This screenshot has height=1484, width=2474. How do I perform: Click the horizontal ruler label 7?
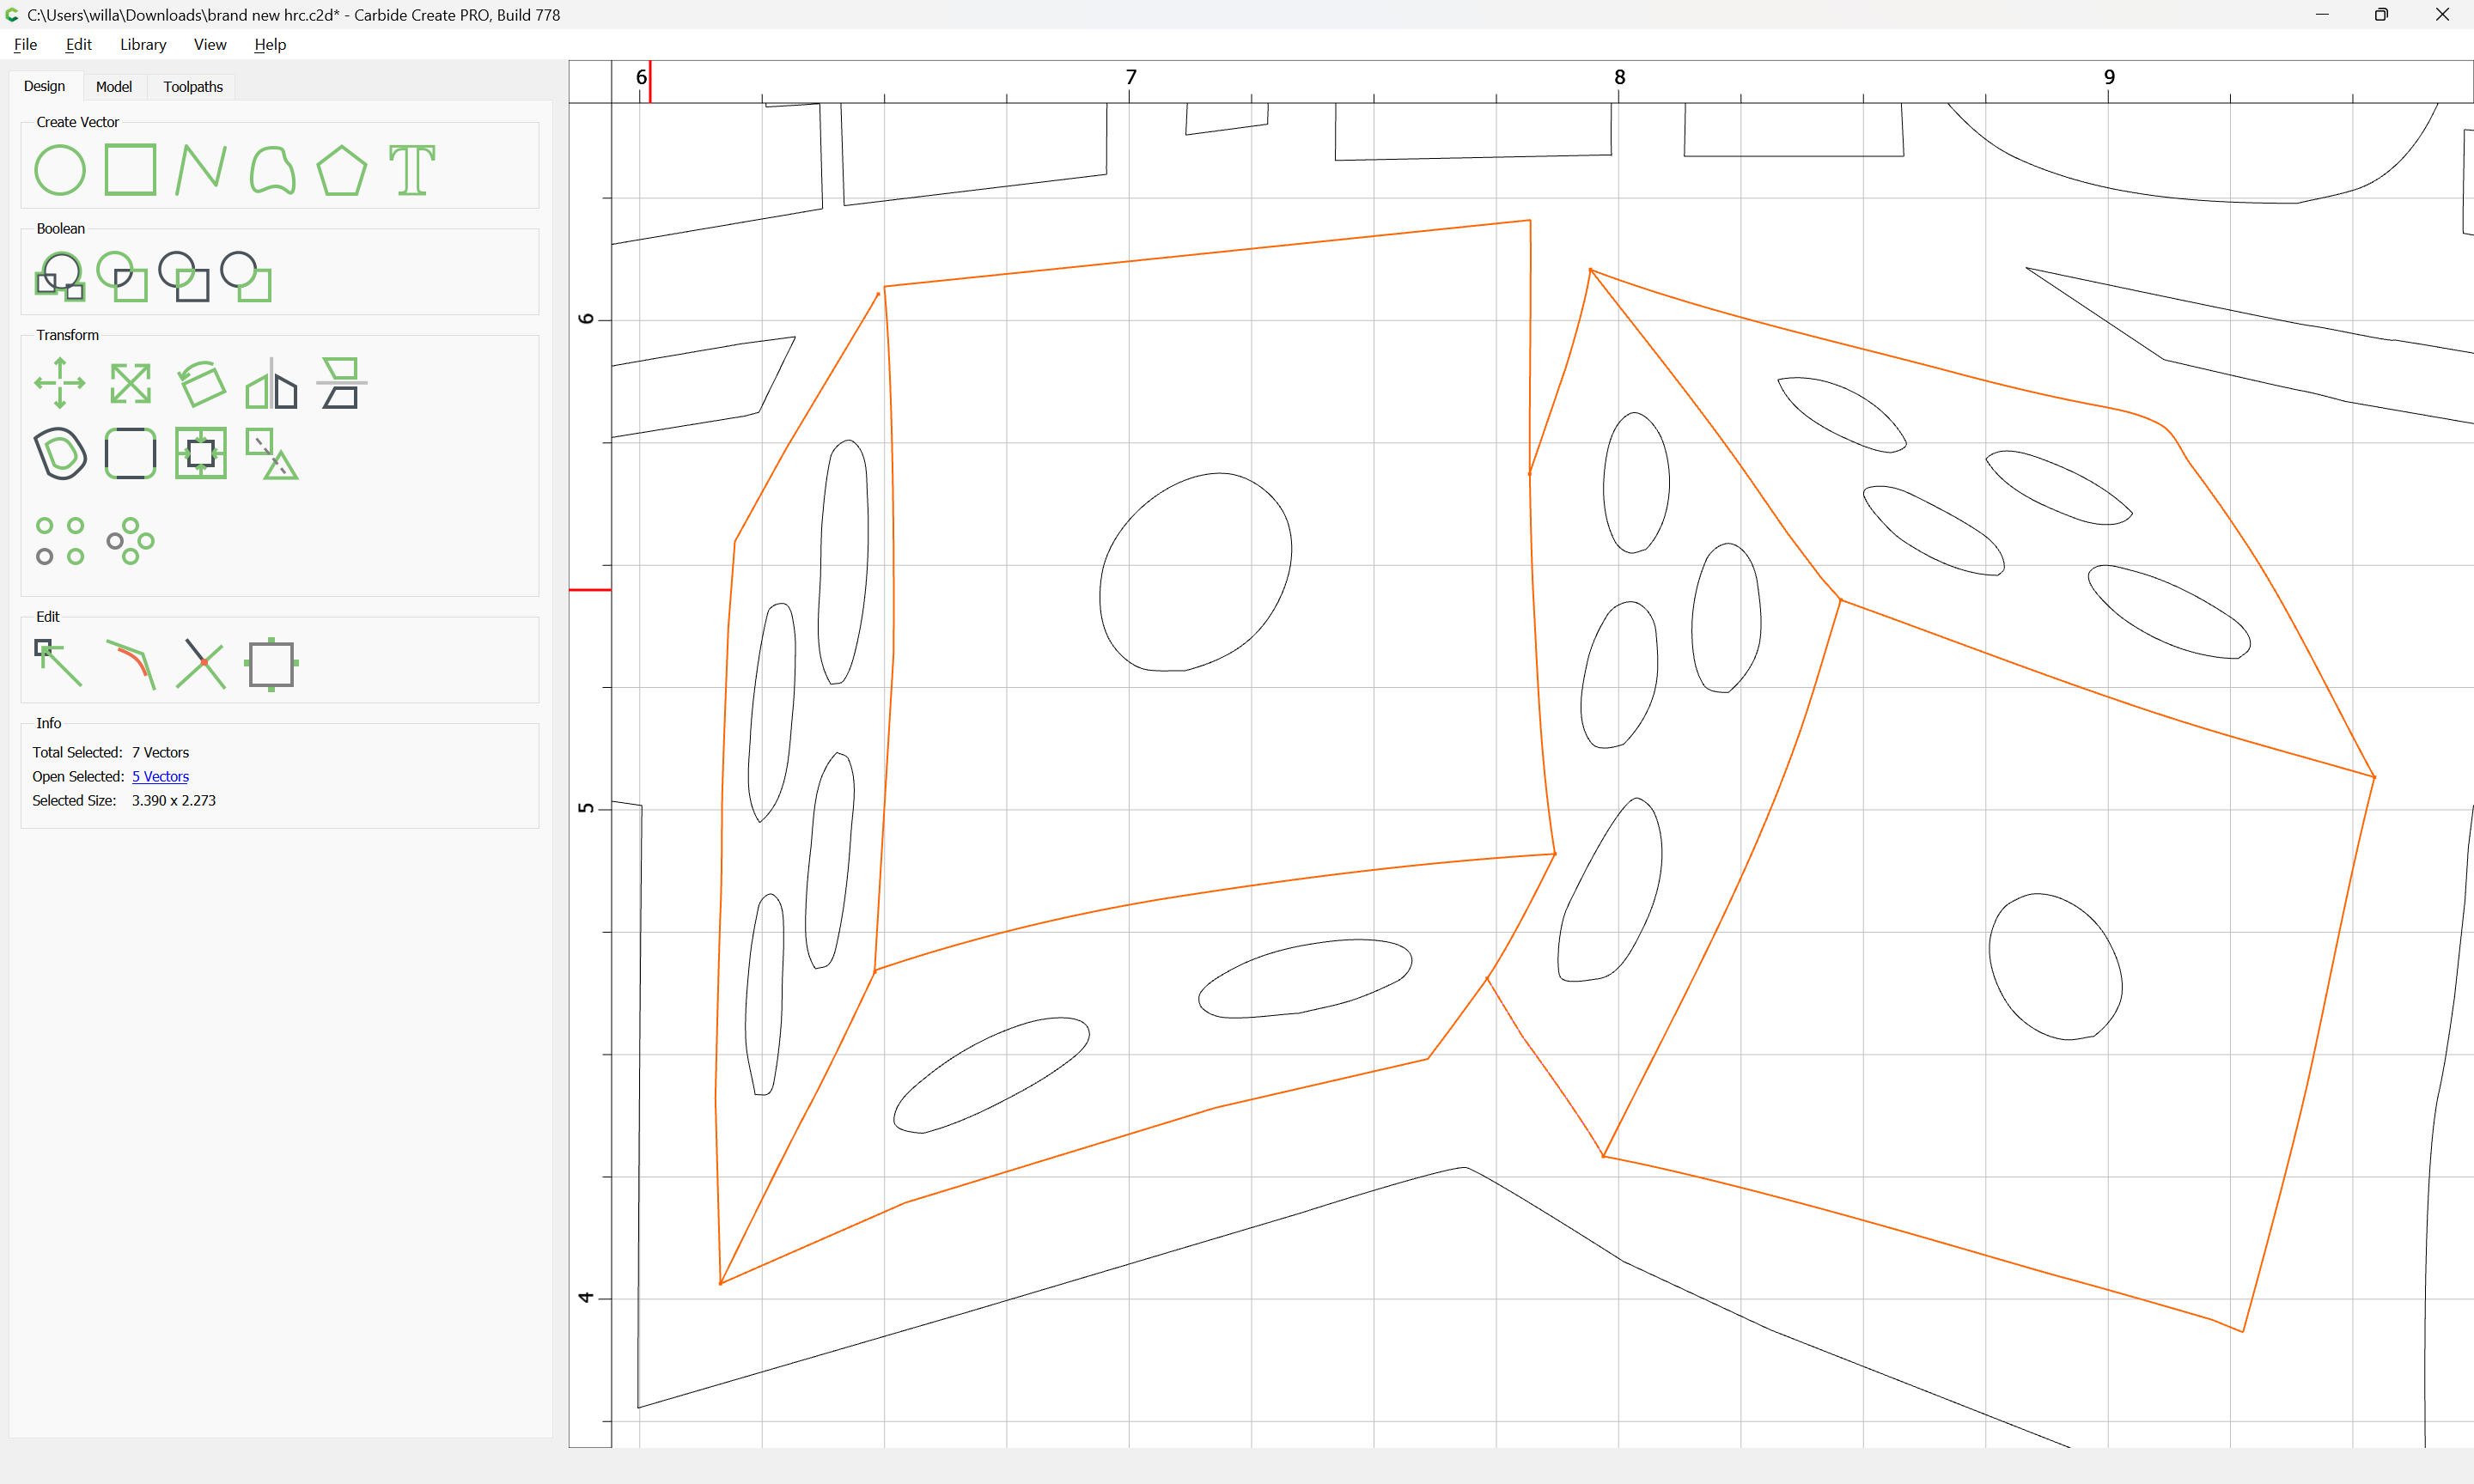1131,77
